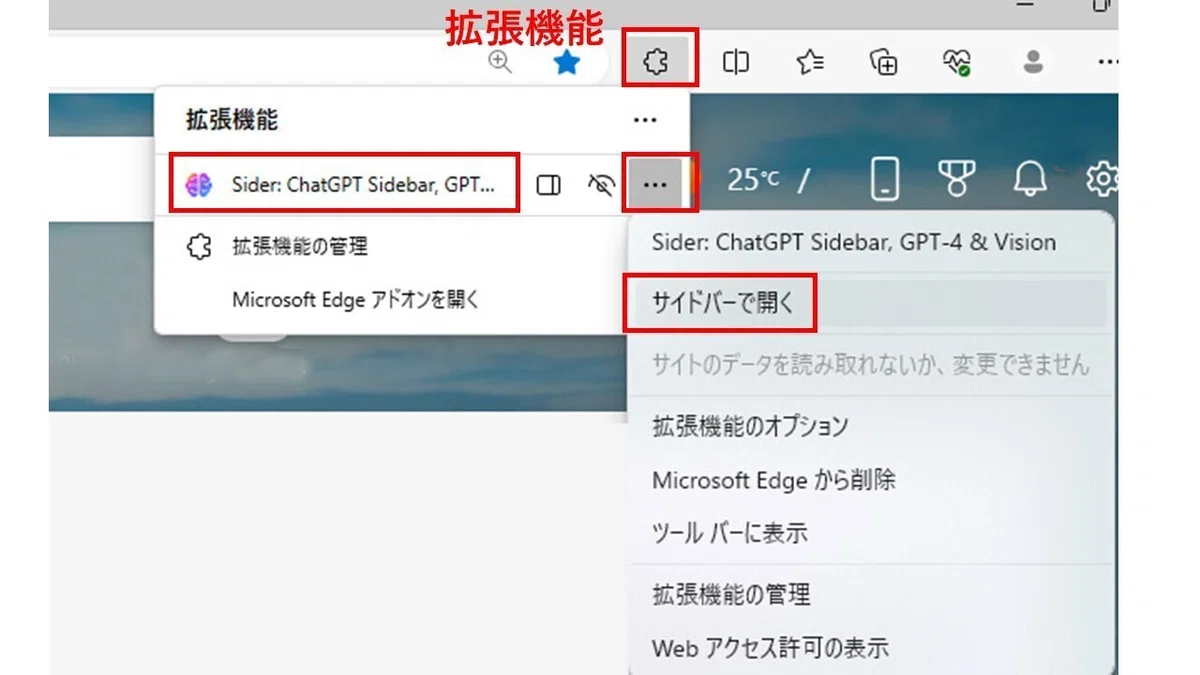
Task: Open Microsoft Edge アドオンを開く link
Action: [x=356, y=298]
